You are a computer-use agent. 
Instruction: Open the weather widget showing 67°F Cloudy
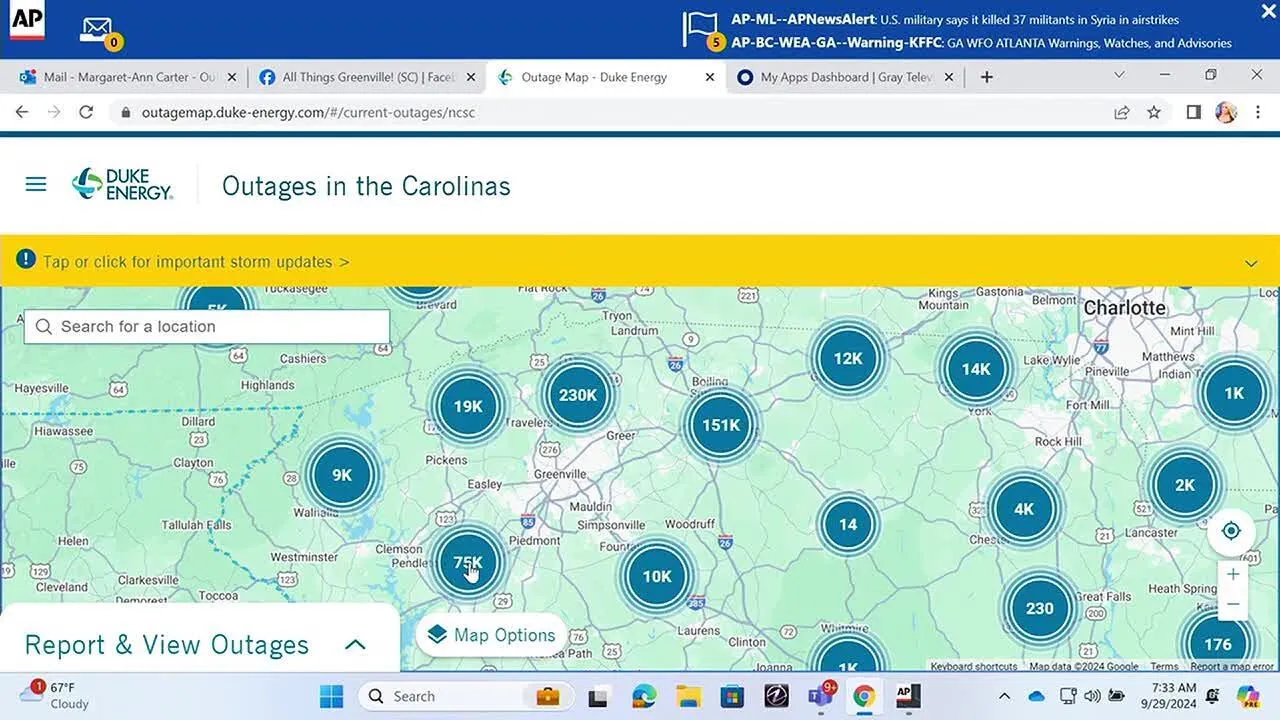click(55, 695)
